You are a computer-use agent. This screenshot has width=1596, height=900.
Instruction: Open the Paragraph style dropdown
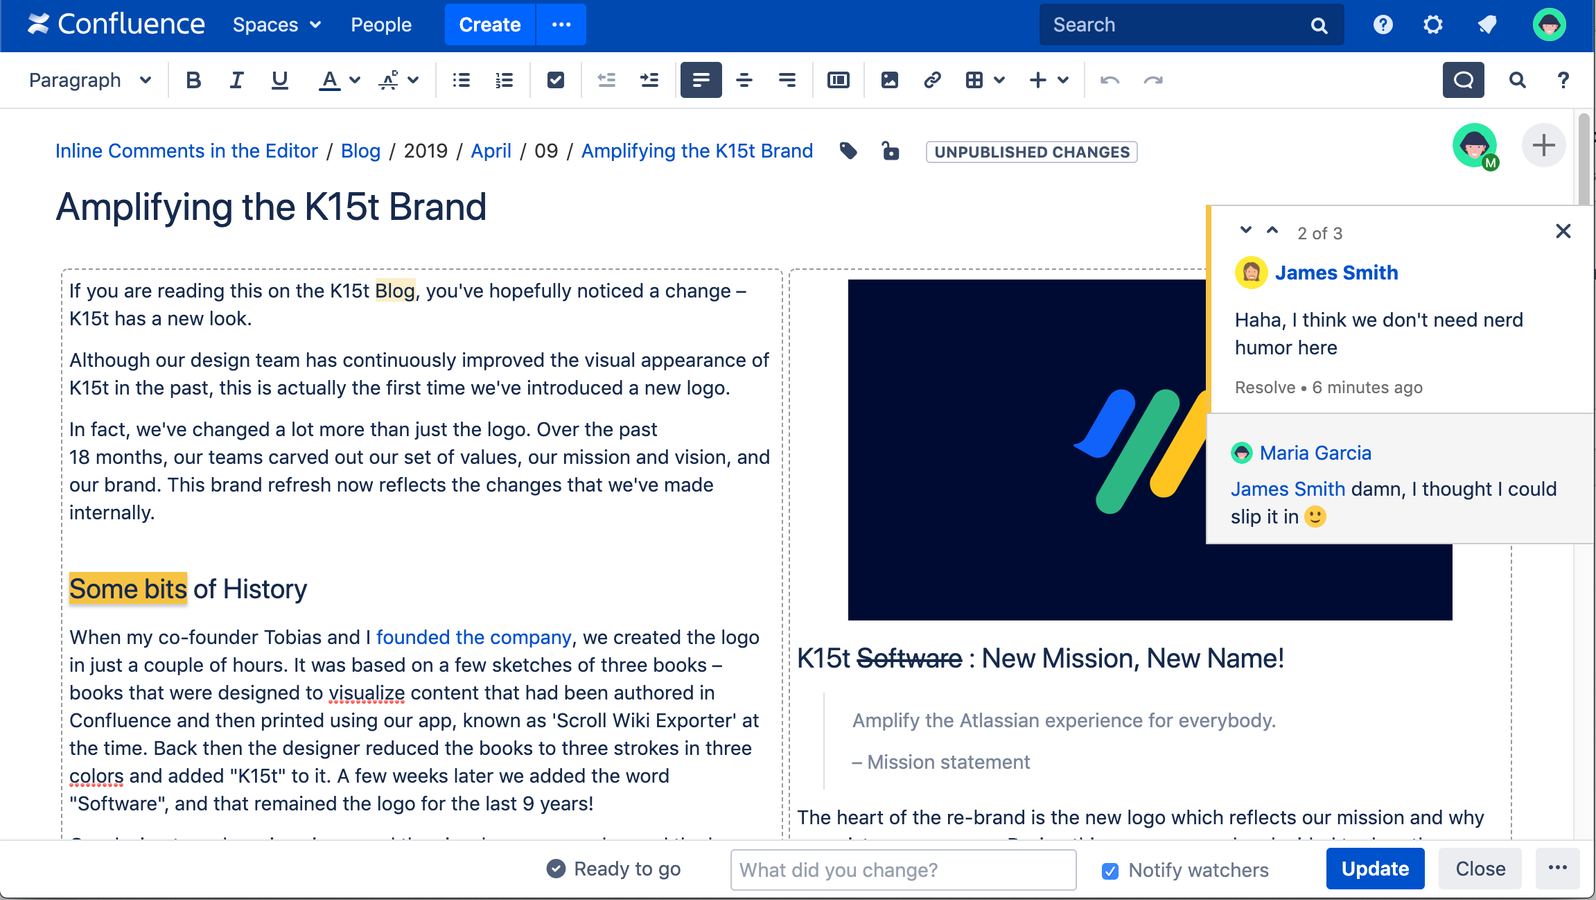[x=90, y=80]
